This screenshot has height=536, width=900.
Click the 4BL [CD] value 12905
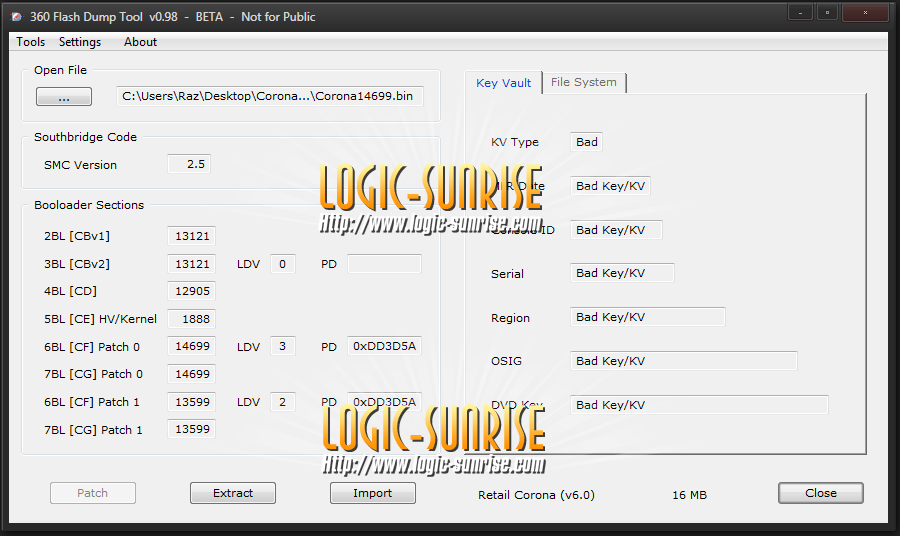click(191, 291)
